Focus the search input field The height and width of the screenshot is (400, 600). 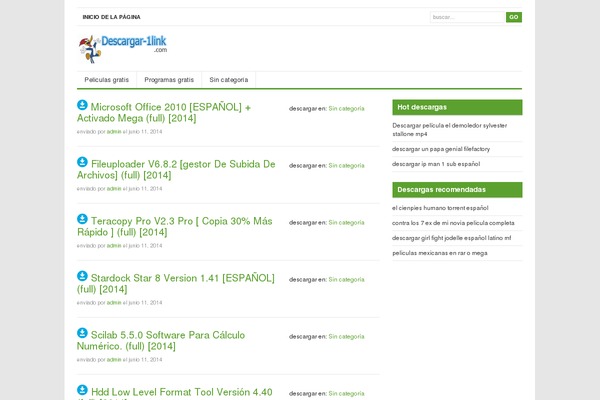click(x=466, y=17)
